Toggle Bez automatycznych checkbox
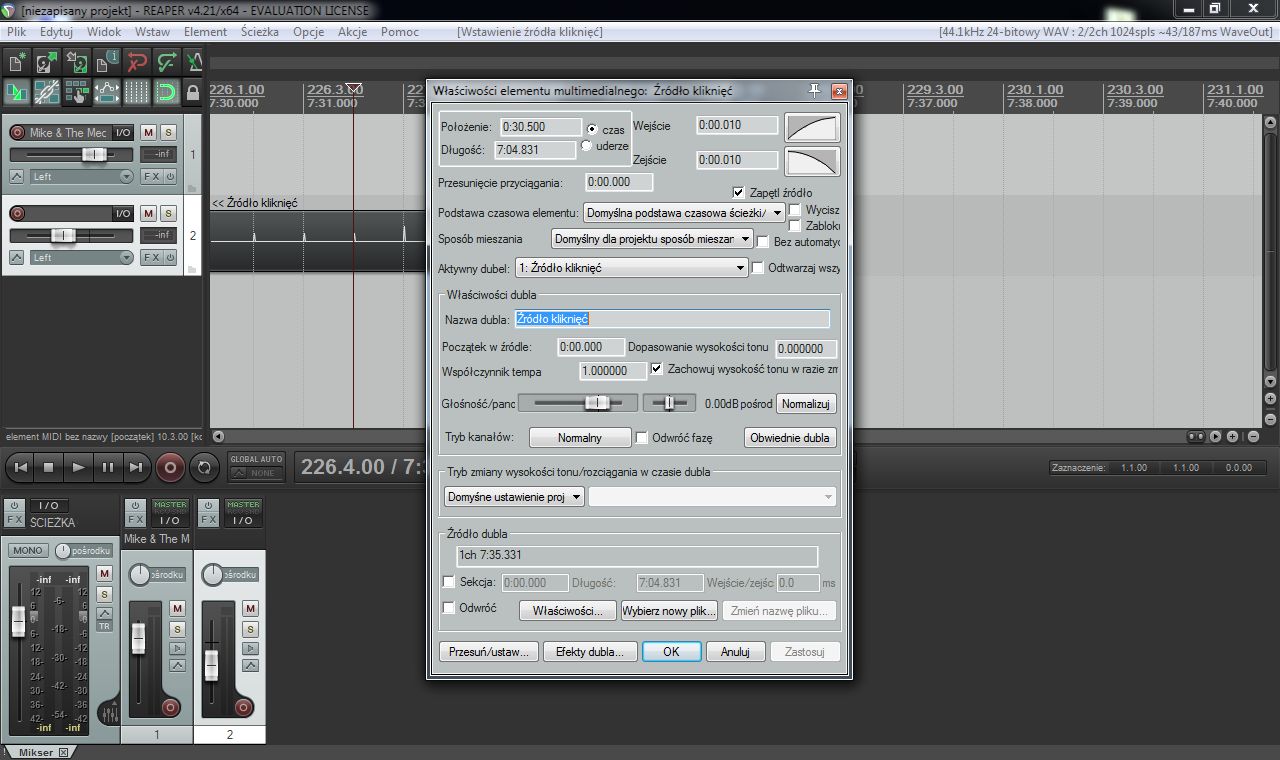The image size is (1280, 760). click(763, 242)
